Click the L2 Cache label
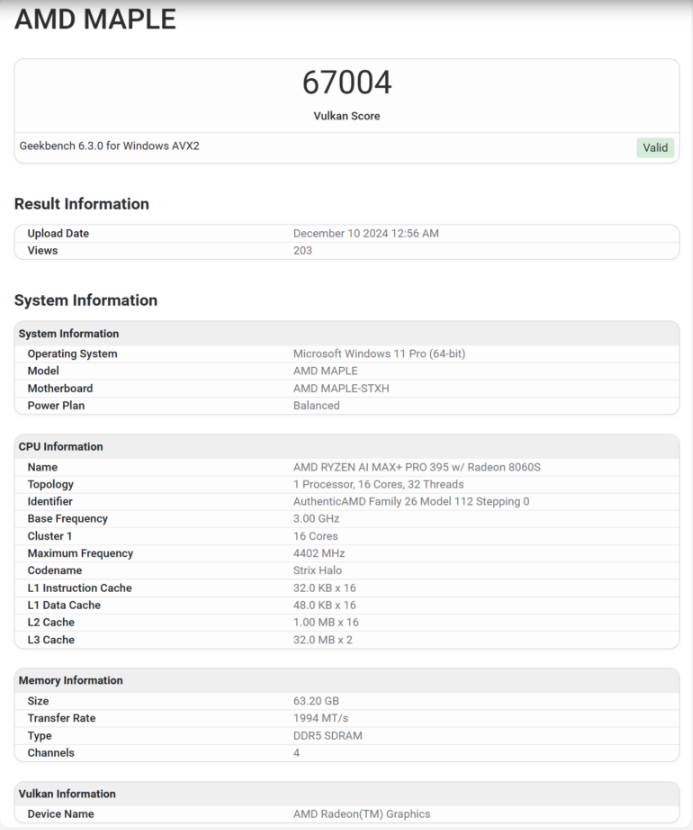This screenshot has height=830, width=693. click(x=51, y=622)
